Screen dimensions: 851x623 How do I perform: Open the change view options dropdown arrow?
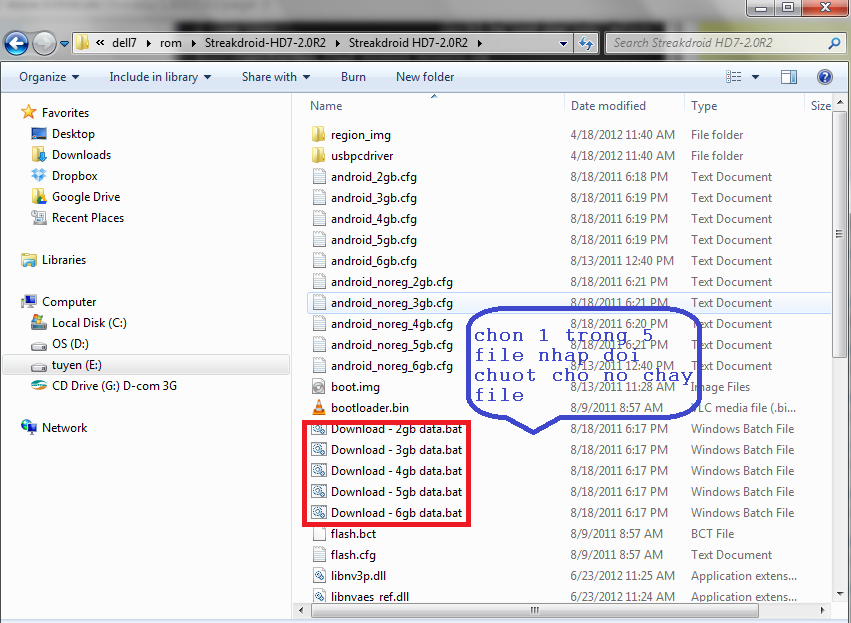(754, 77)
